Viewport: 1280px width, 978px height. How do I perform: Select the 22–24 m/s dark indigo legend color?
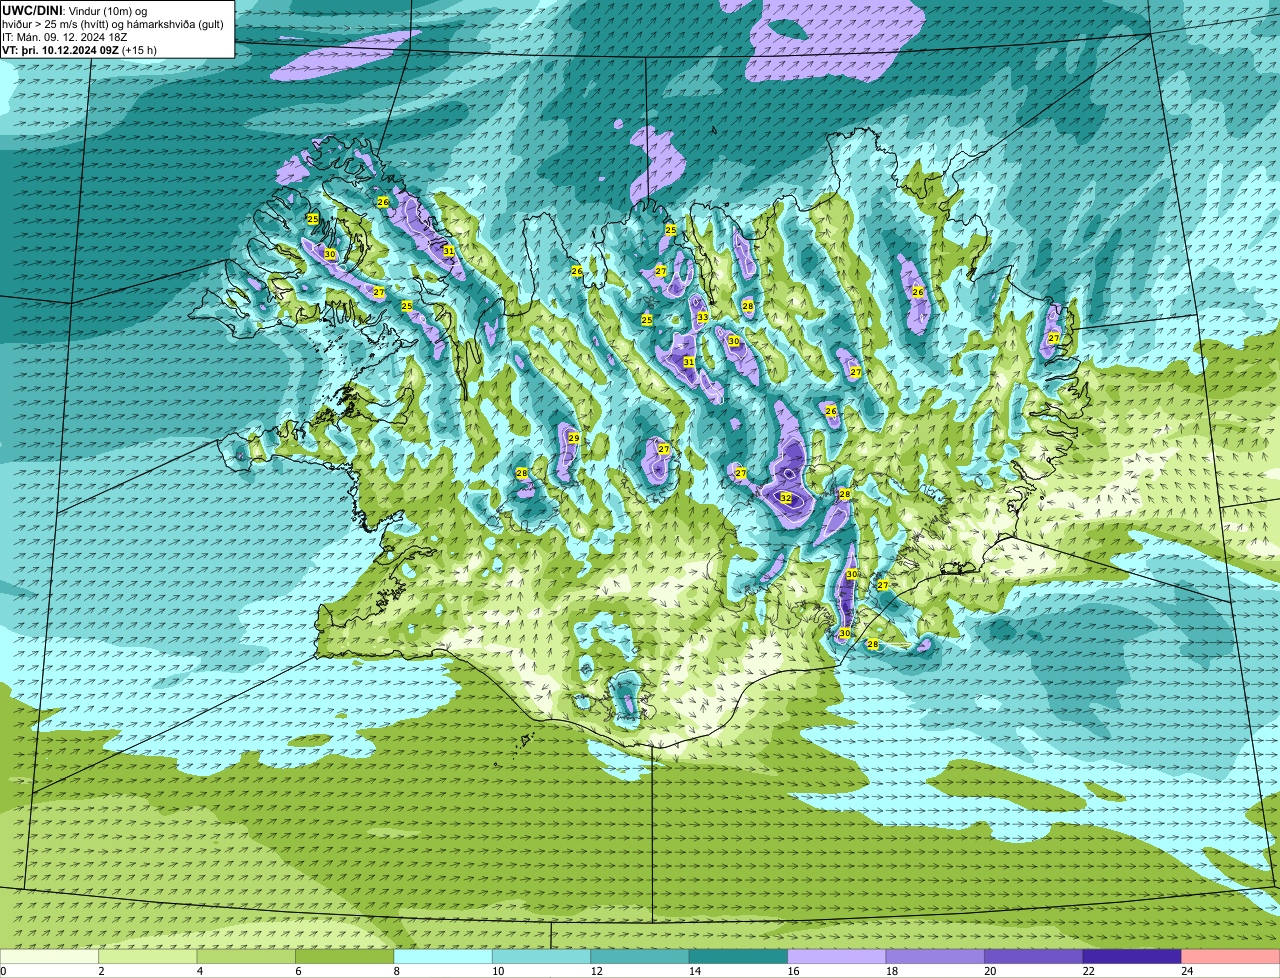[x=1132, y=956]
